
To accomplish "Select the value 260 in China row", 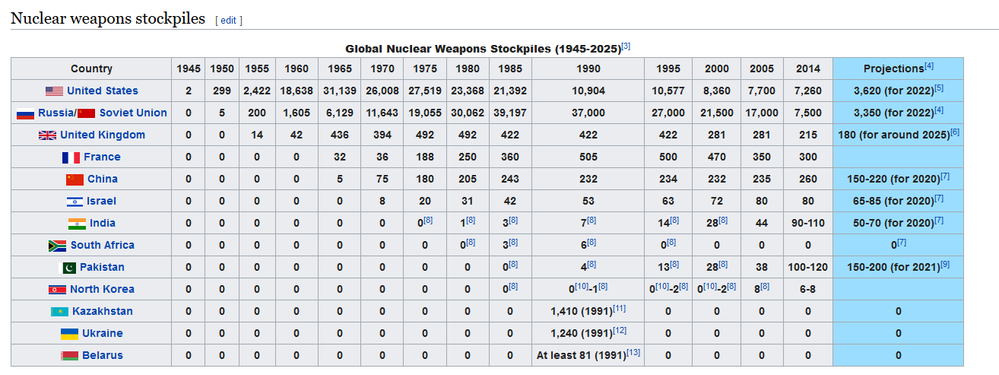I will point(808,179).
